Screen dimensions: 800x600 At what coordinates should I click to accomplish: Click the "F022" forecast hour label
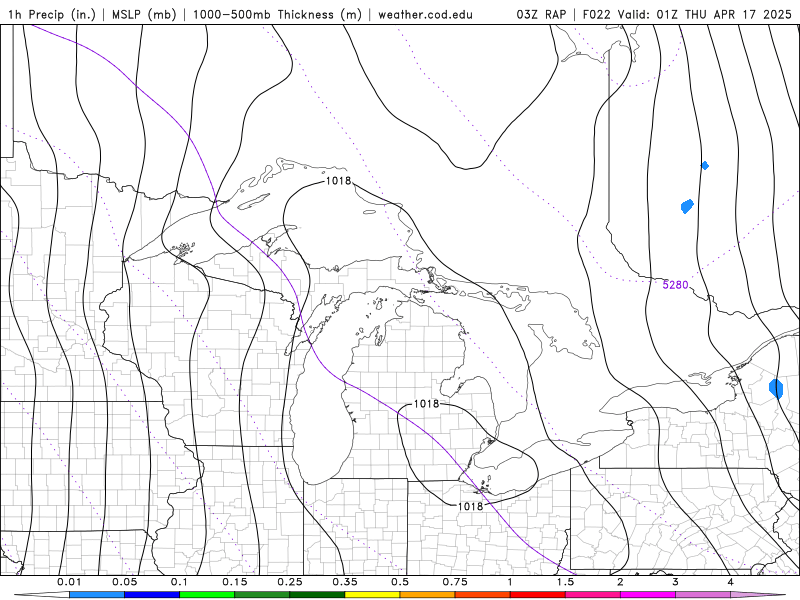[x=596, y=14]
